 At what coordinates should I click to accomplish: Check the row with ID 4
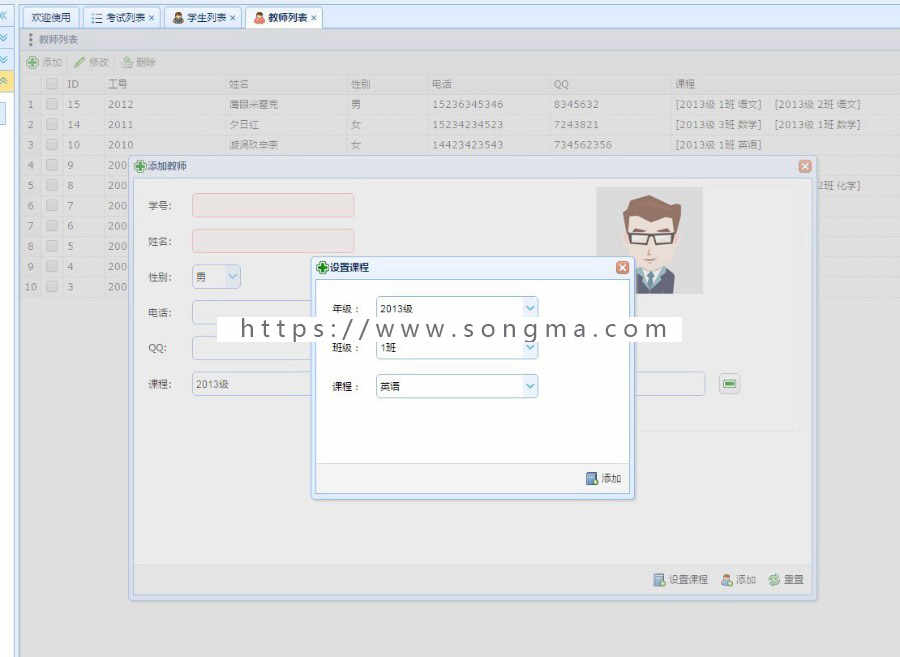(x=52, y=266)
